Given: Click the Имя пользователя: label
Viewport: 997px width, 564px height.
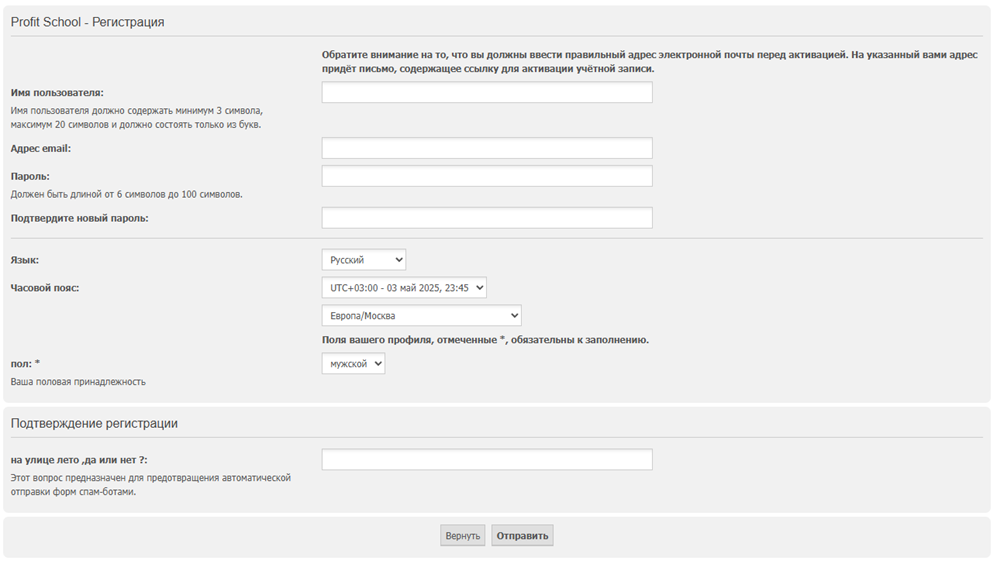Looking at the screenshot, I should (x=57, y=93).
